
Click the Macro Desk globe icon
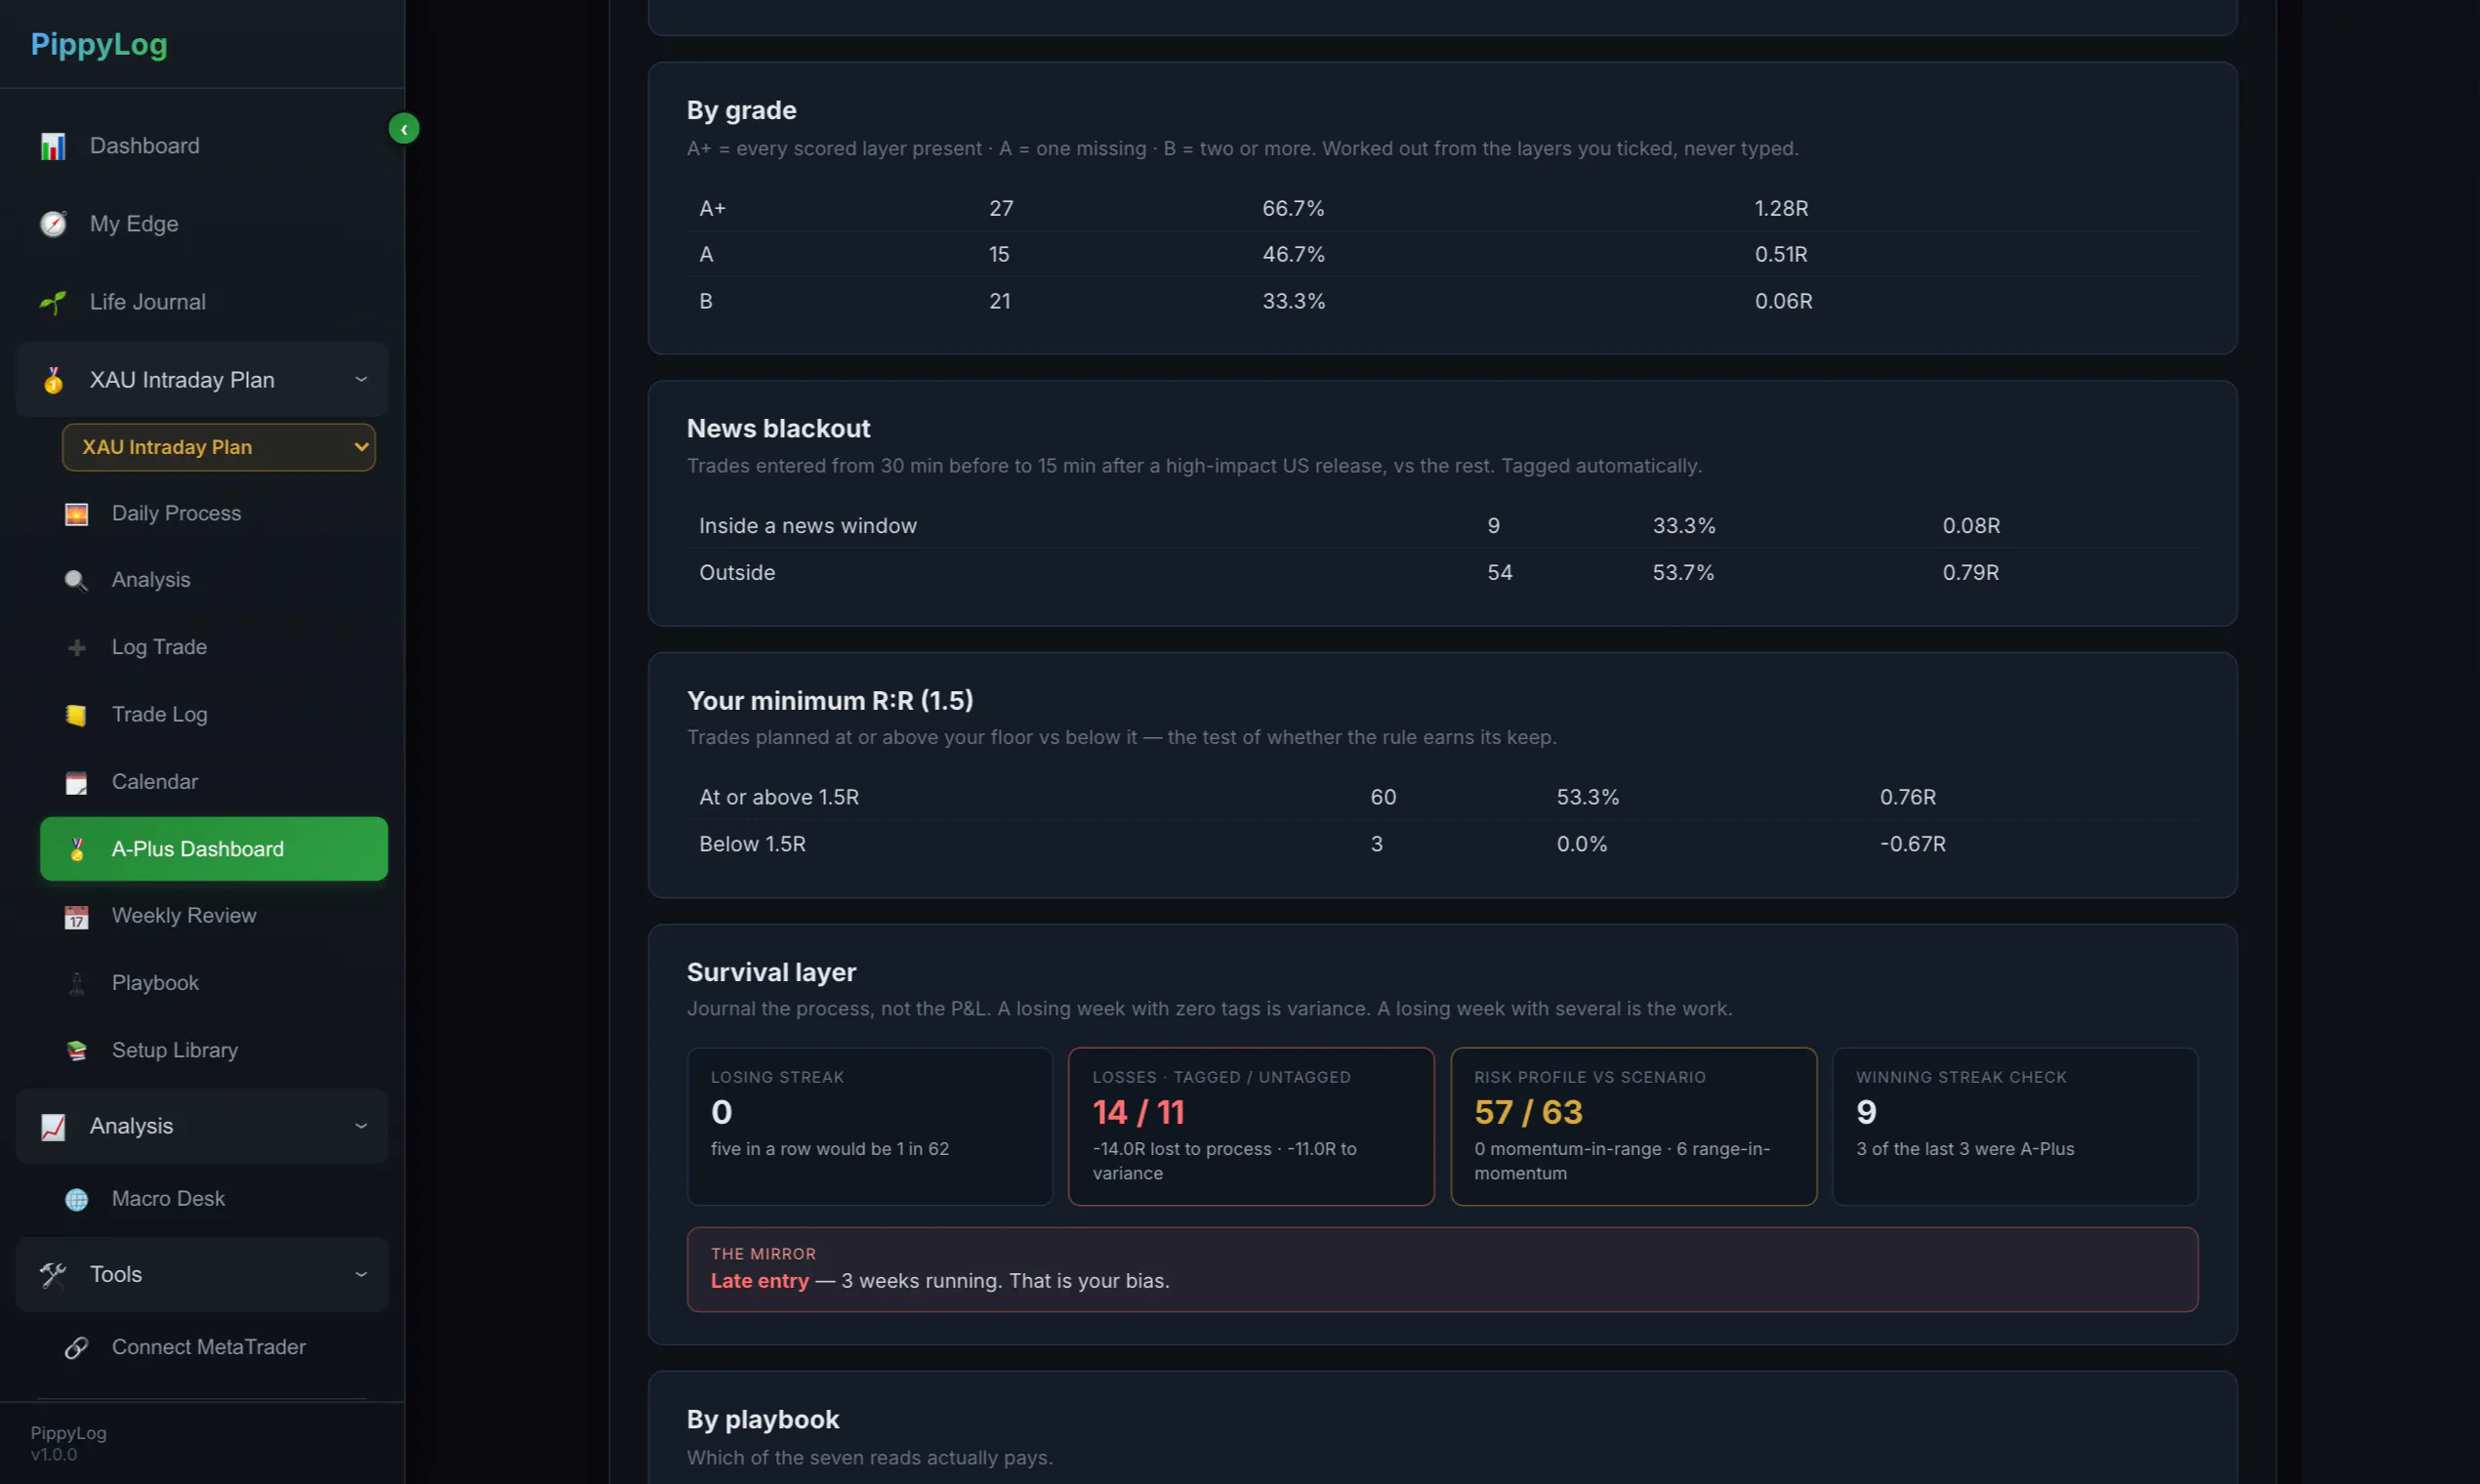76,1199
